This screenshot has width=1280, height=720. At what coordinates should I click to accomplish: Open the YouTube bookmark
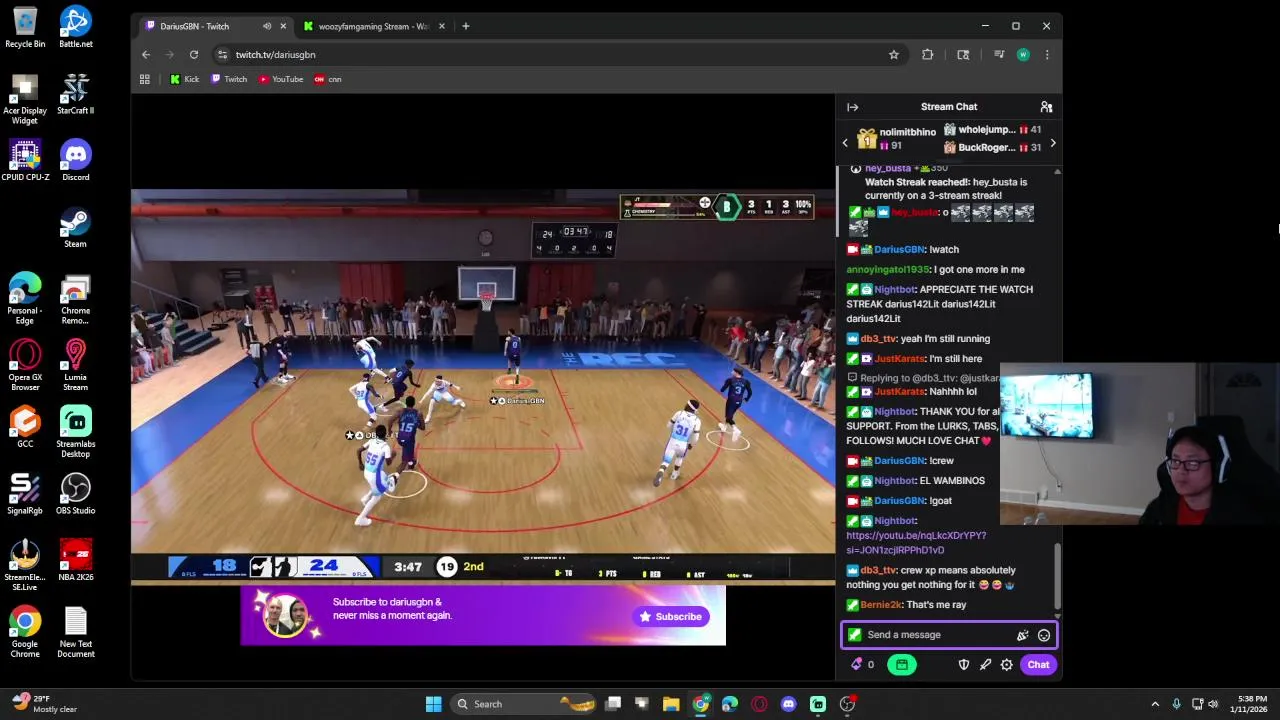pos(280,79)
